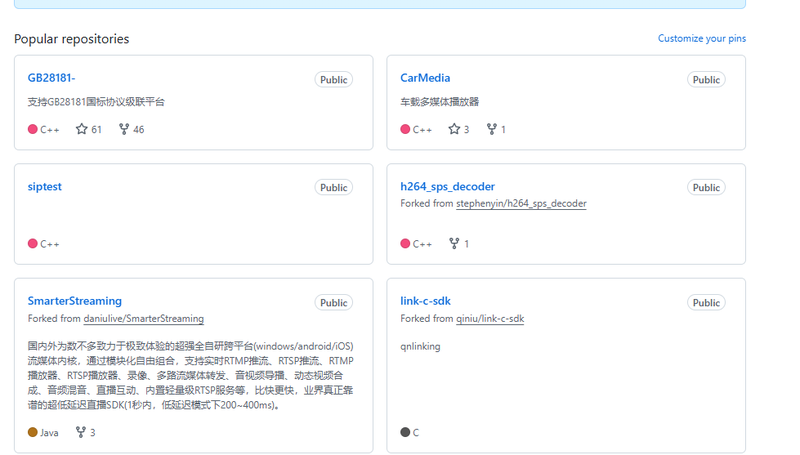The image size is (800, 455).
Task: Click the fork icon on GB28181- card
Action: tap(124, 129)
